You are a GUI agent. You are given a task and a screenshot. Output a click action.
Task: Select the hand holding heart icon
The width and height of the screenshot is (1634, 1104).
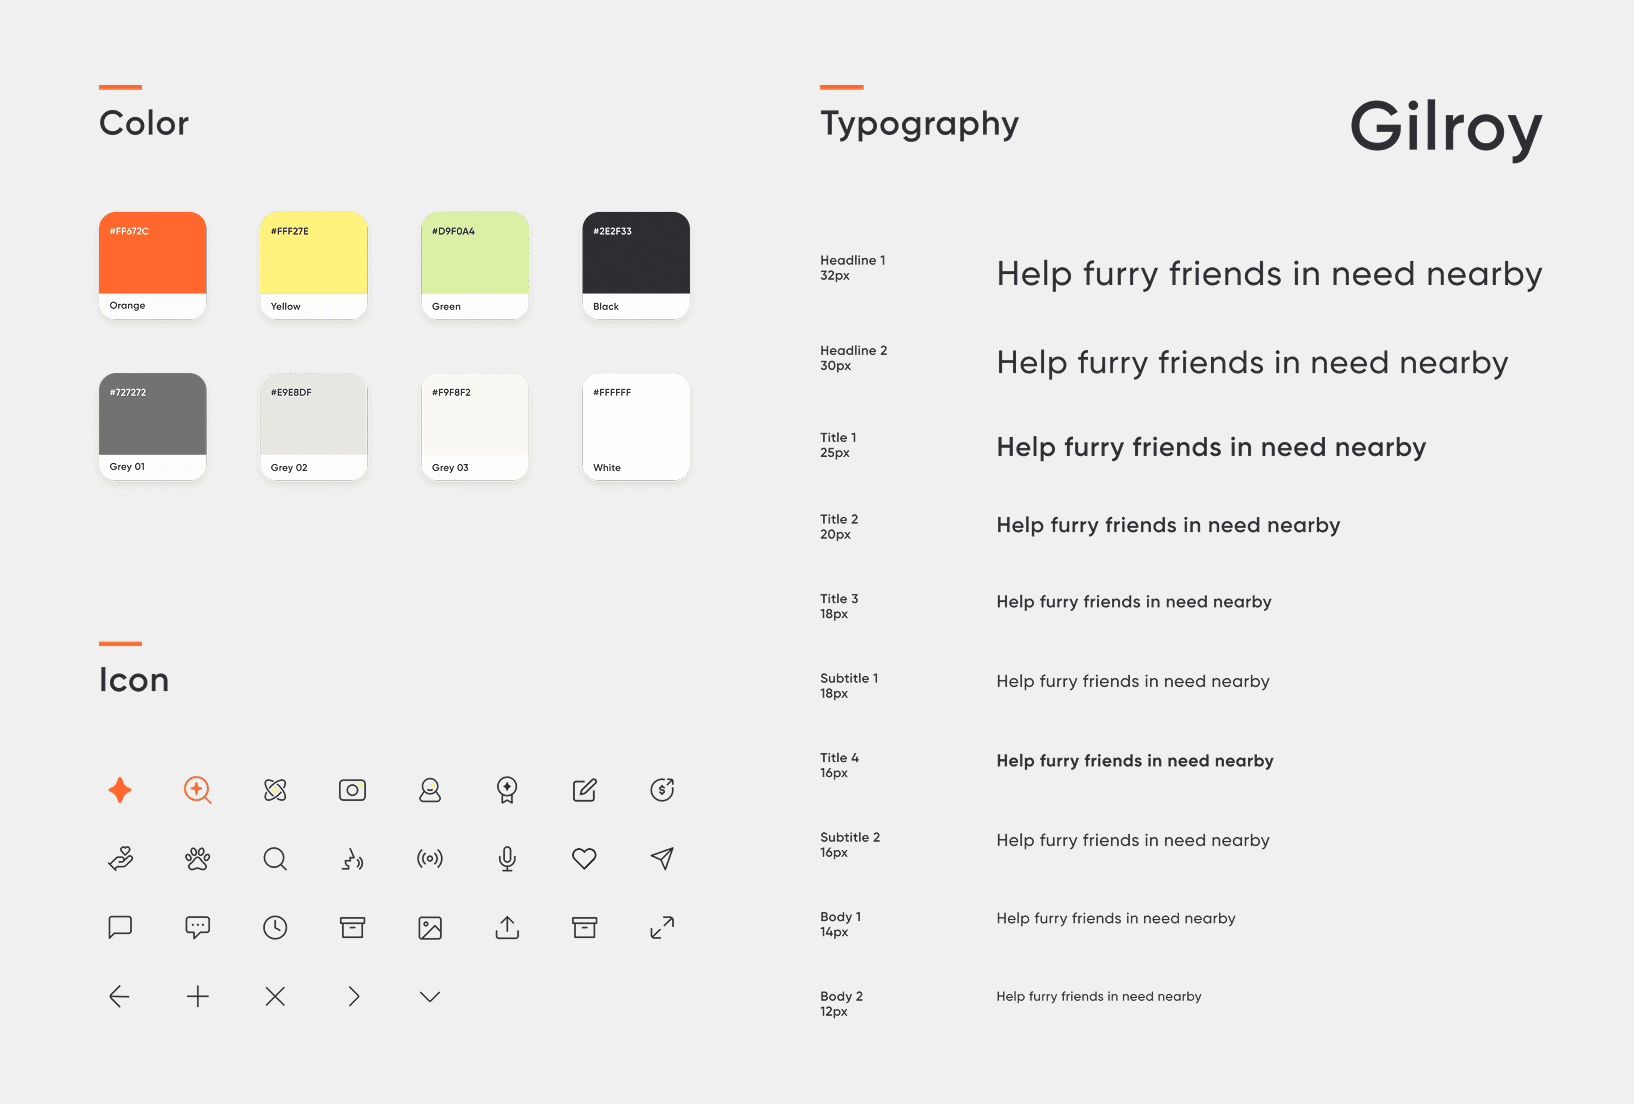(120, 858)
